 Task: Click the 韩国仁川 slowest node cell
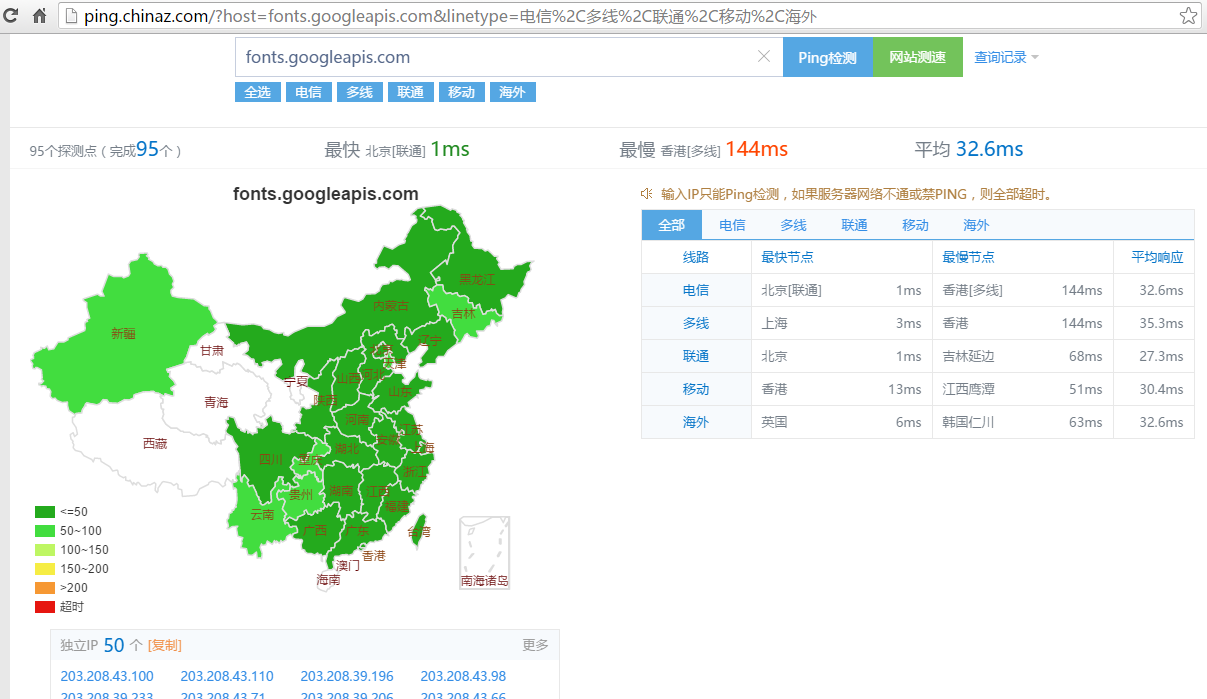click(968, 422)
